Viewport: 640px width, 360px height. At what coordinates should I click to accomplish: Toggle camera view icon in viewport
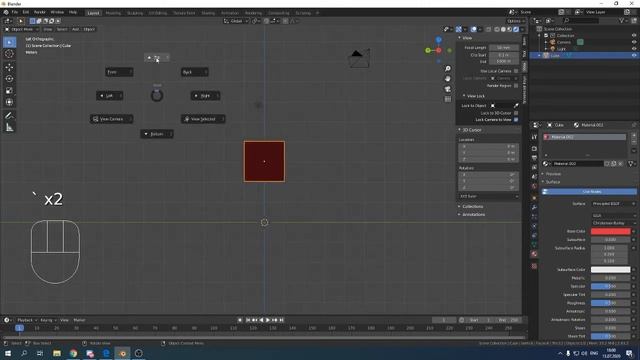448,89
